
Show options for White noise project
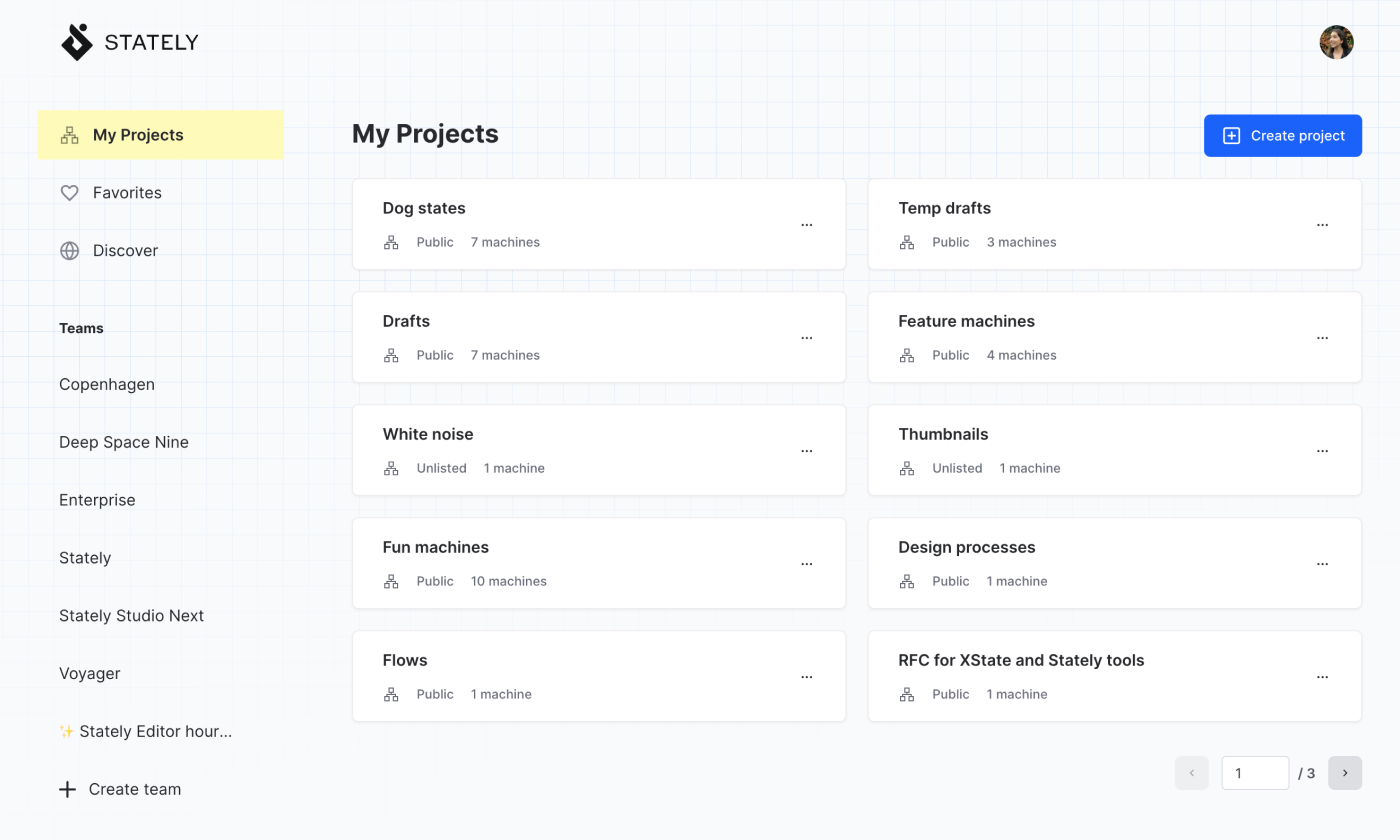tap(806, 451)
